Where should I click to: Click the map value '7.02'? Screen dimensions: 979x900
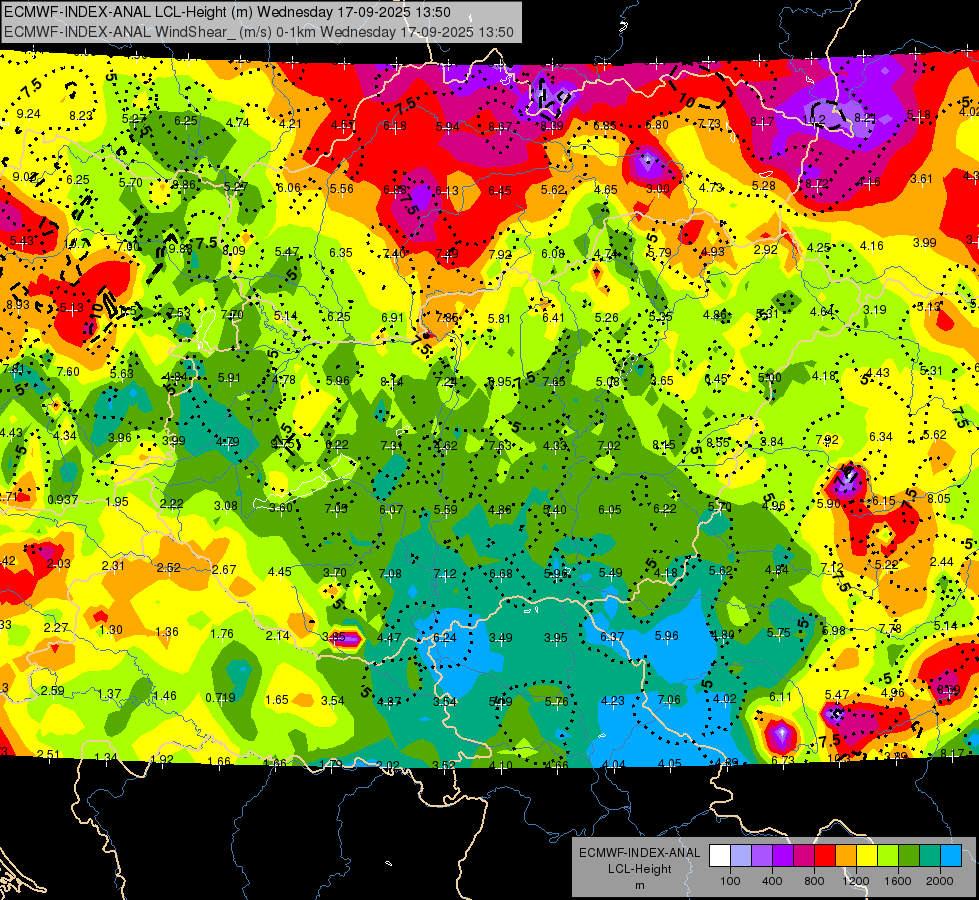click(x=609, y=445)
